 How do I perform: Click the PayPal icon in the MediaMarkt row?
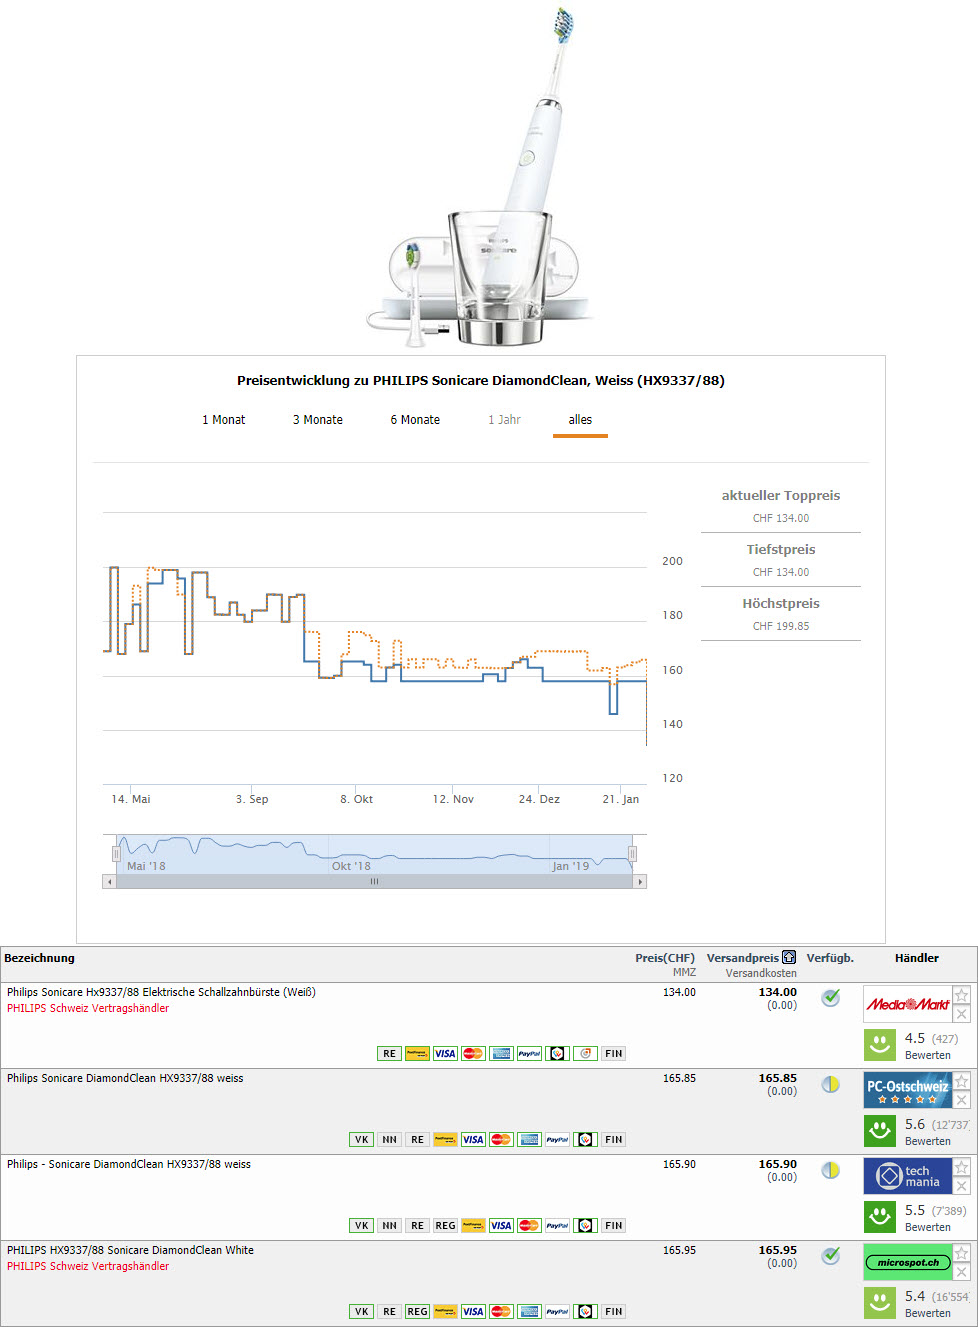click(x=529, y=1054)
